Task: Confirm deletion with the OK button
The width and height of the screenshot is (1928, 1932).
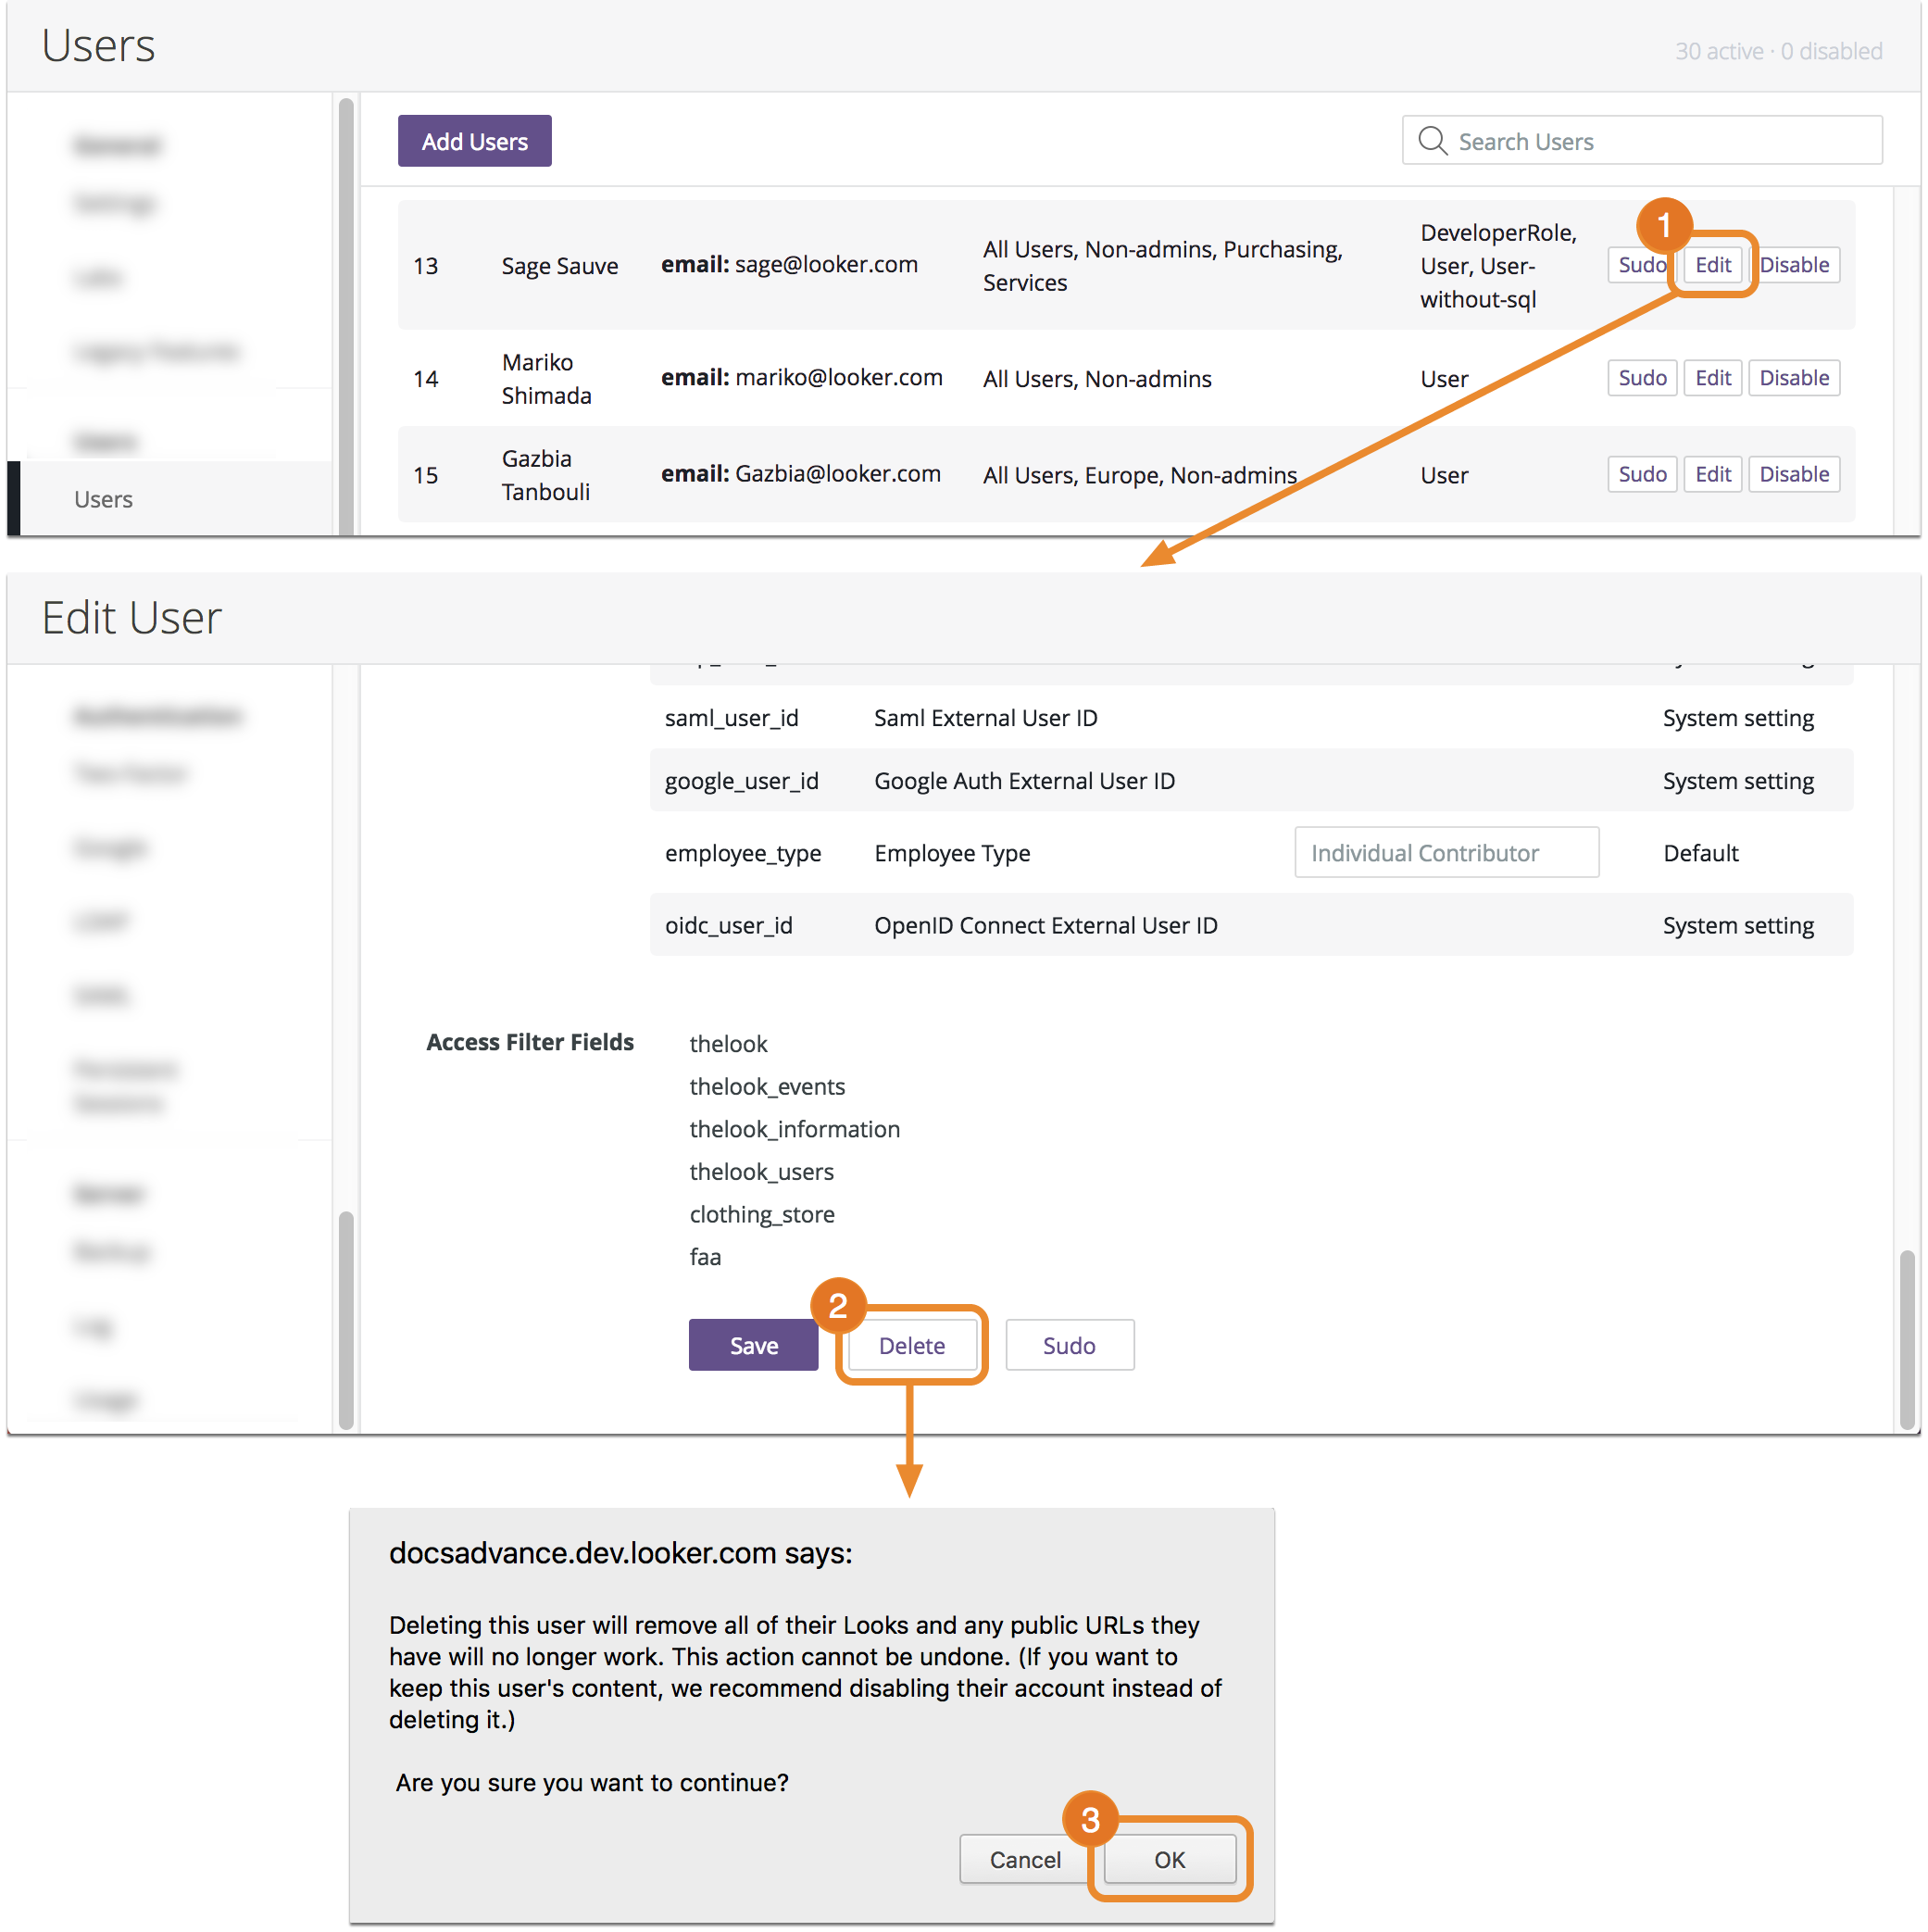Action: tap(1168, 1859)
